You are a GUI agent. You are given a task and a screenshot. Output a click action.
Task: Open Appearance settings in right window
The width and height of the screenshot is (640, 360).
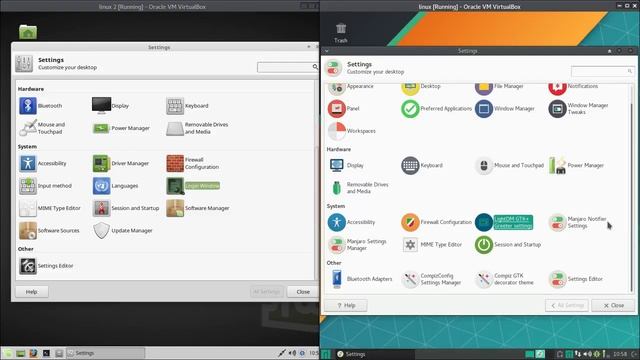click(x=351, y=87)
